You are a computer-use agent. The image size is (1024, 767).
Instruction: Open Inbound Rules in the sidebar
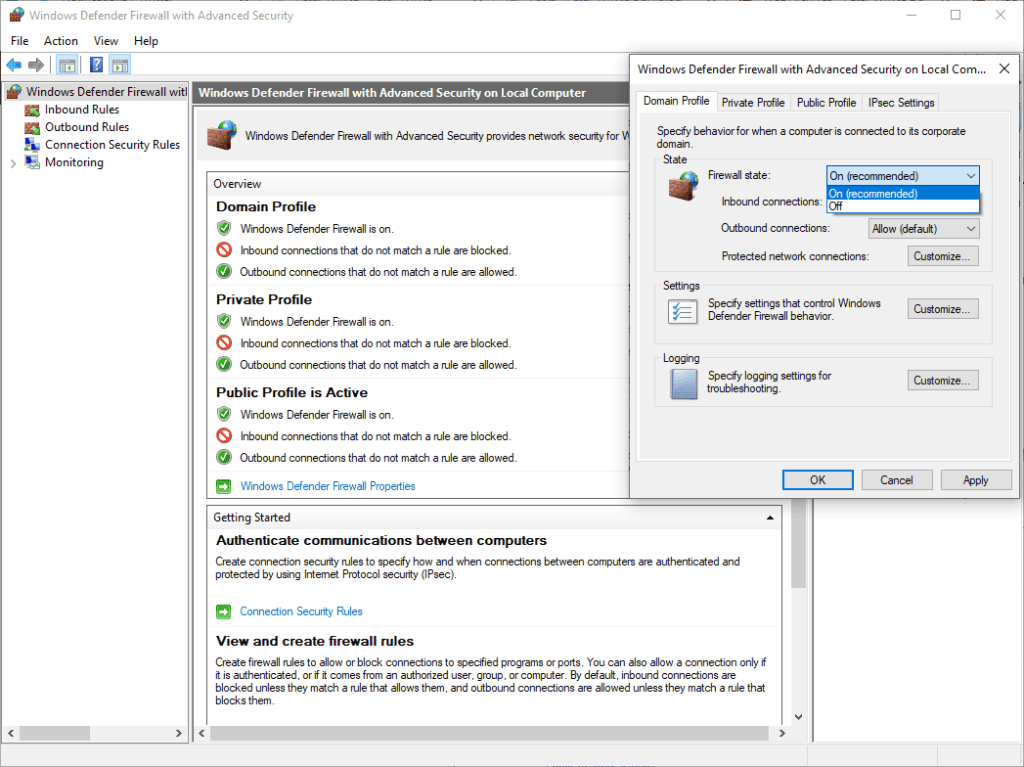click(x=80, y=109)
